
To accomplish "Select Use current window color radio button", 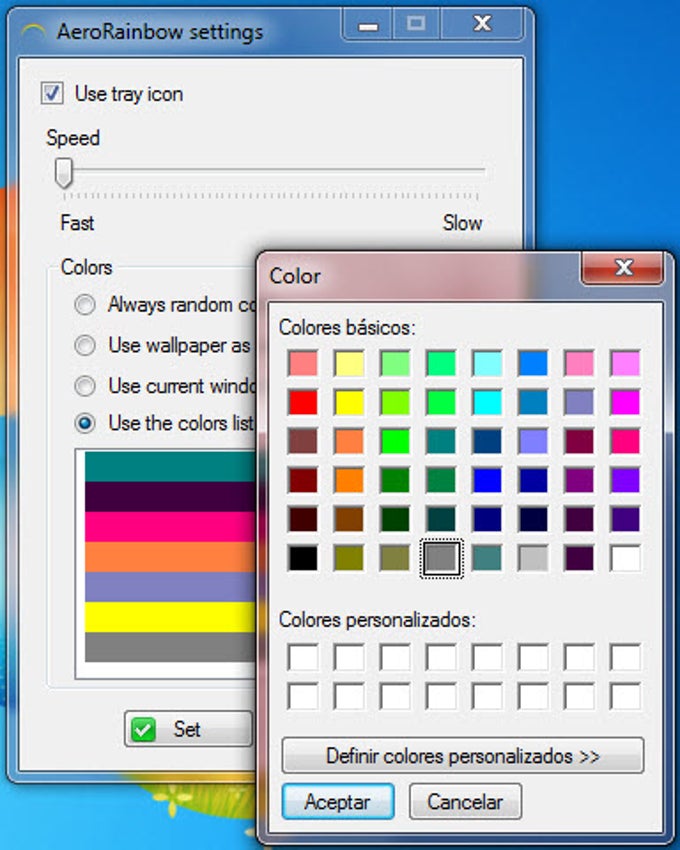I will [85, 386].
